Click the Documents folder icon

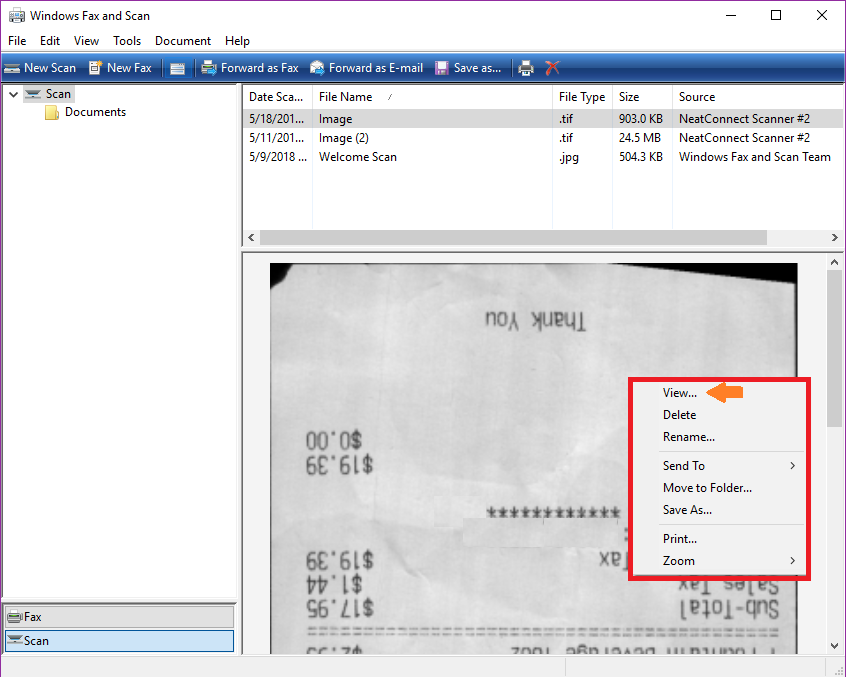(x=52, y=112)
